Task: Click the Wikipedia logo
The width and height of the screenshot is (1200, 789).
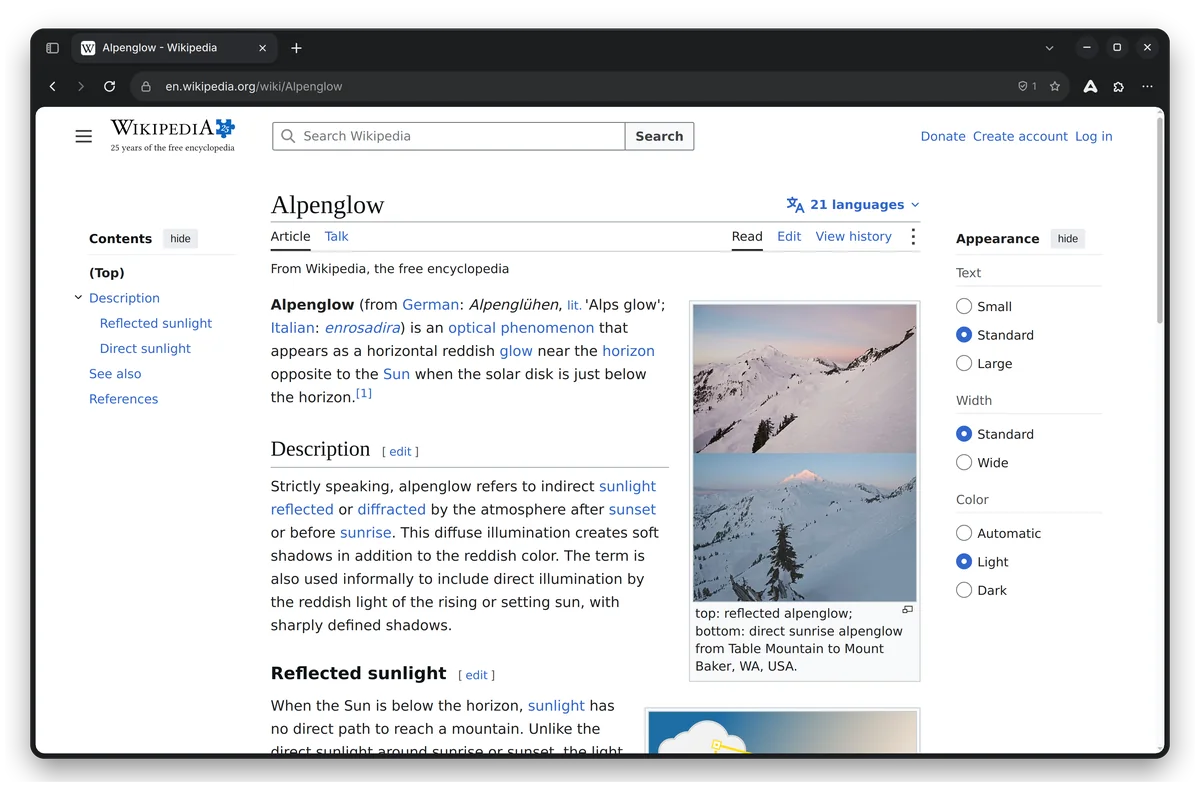Action: click(173, 135)
